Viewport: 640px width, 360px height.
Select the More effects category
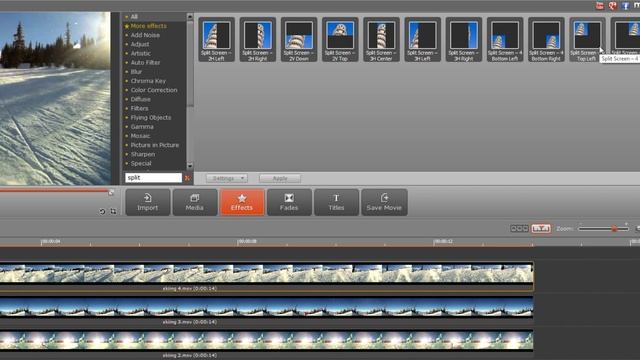[149, 26]
